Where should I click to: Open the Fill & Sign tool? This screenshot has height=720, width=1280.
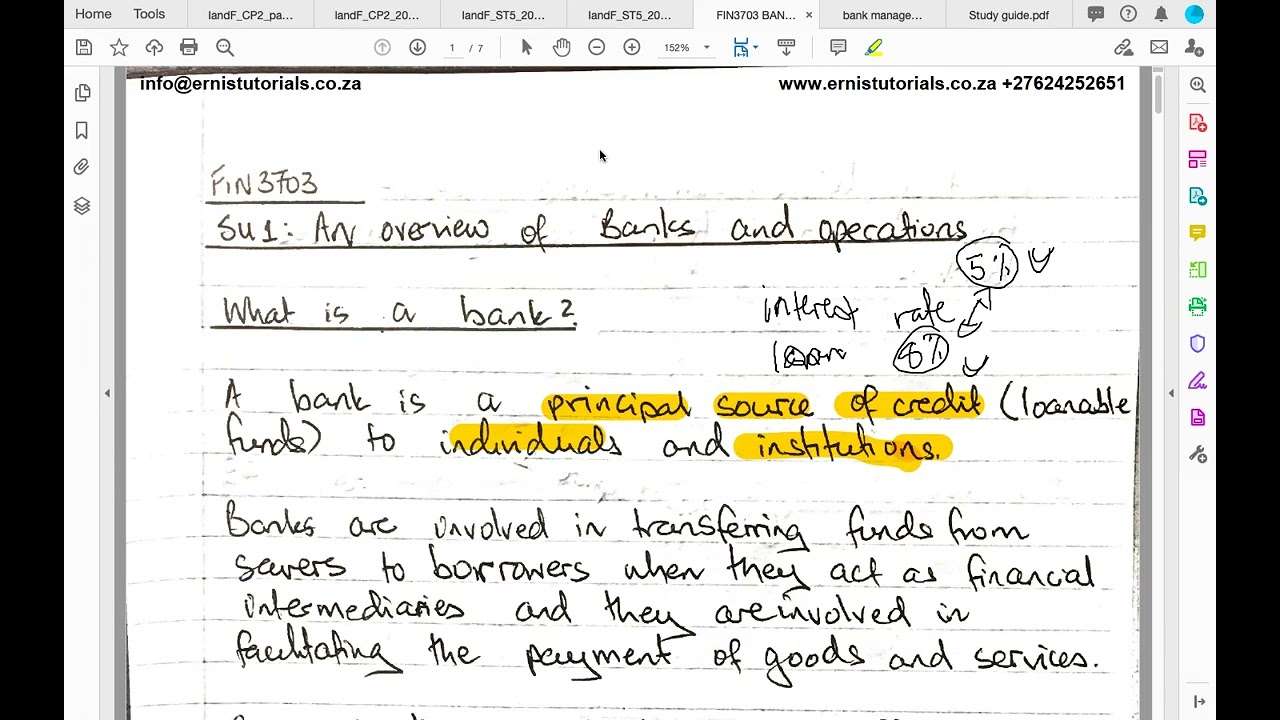(x=1198, y=381)
